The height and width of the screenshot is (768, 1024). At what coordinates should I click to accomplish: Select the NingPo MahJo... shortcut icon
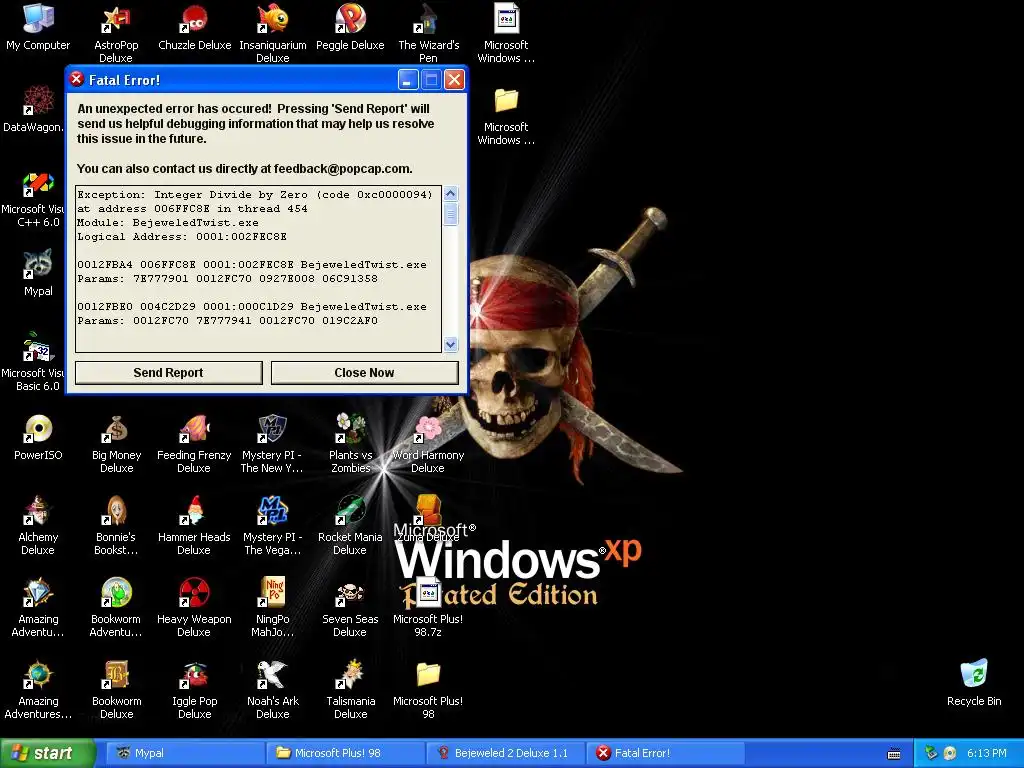[x=272, y=593]
